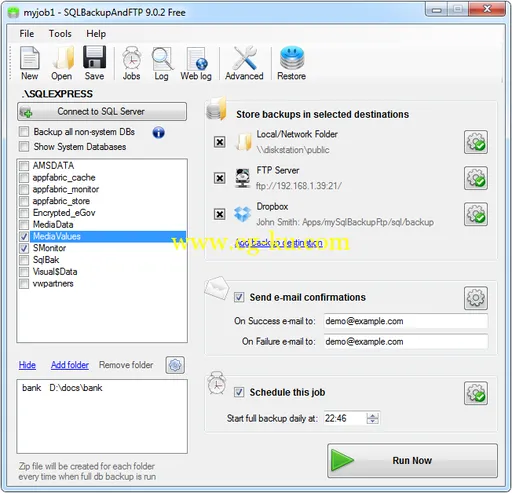Open e-mail confirmation settings gear

pos(476,298)
